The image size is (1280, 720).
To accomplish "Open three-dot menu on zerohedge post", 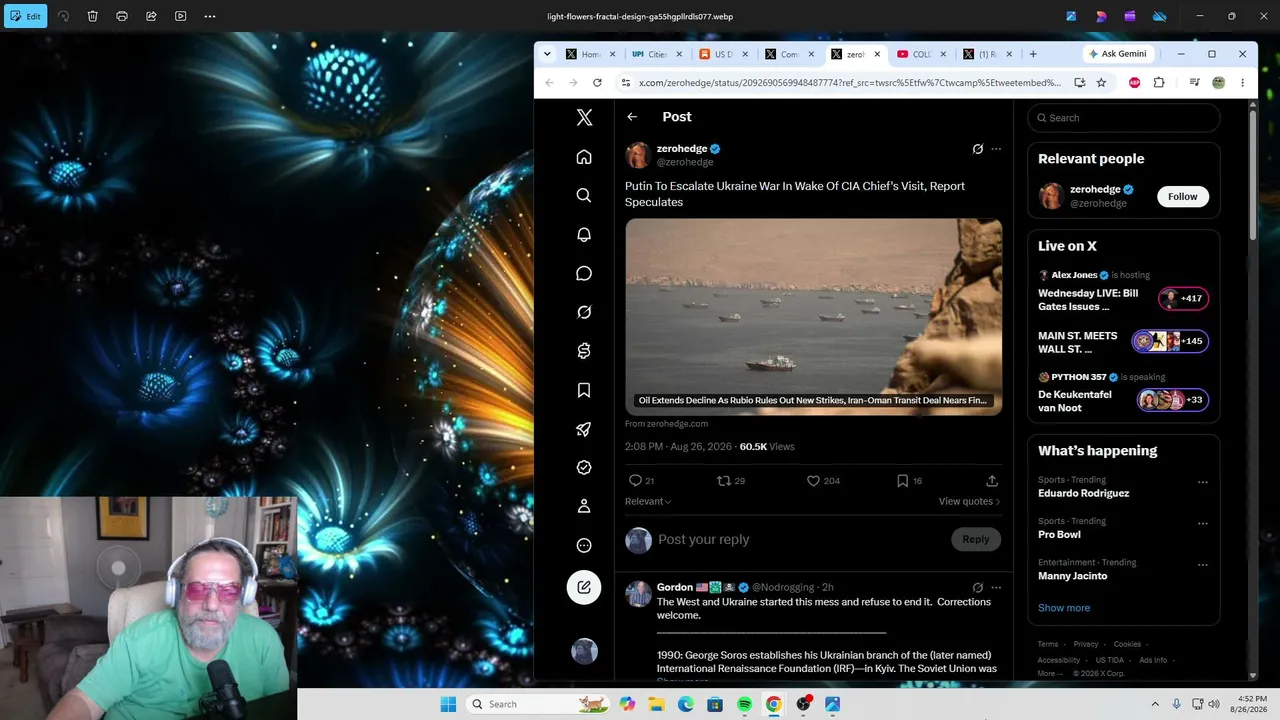I will coord(996,149).
